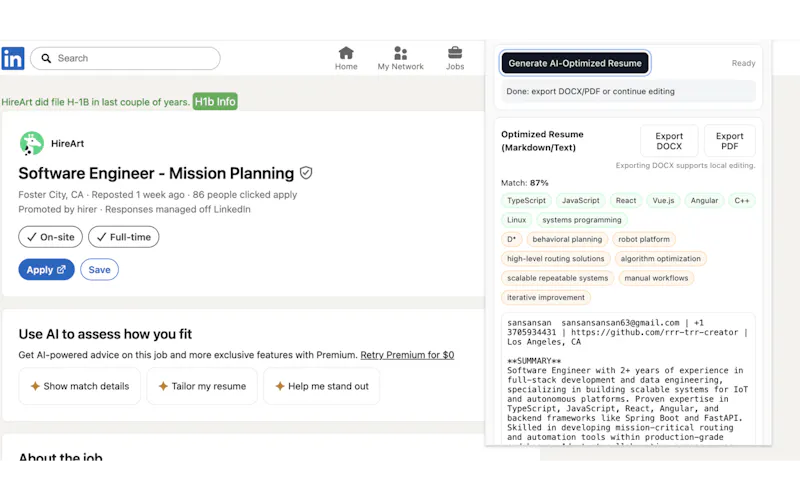Click the verified shield icon beside job title
Viewport: 800px width, 500px height.
point(306,173)
